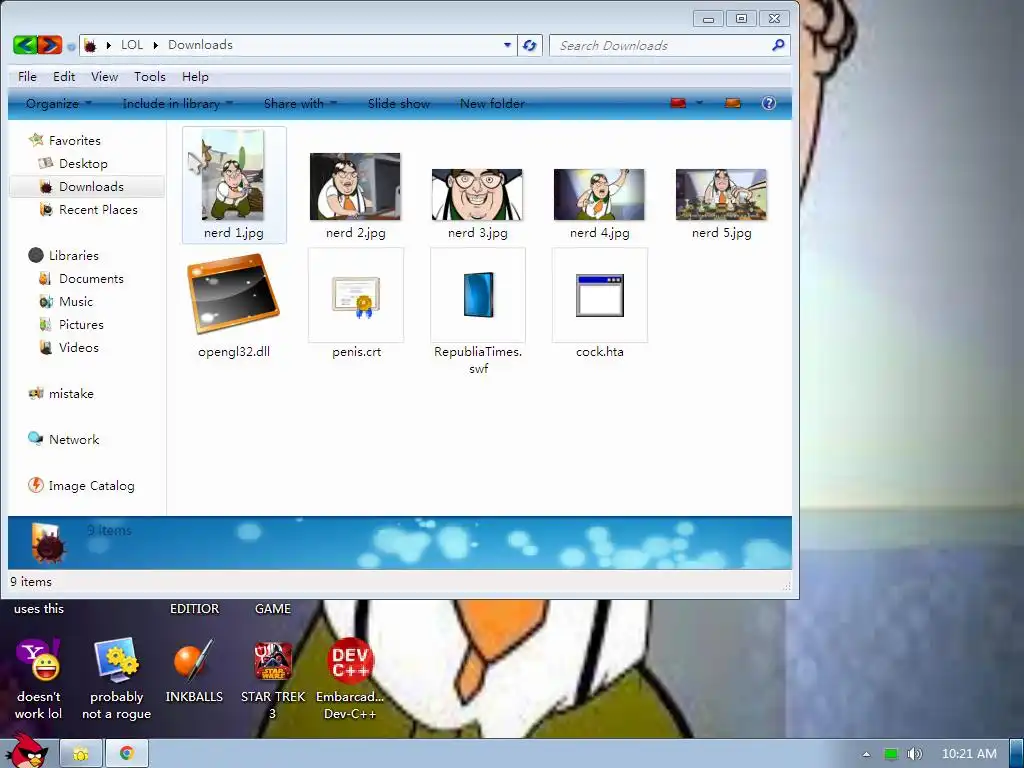The width and height of the screenshot is (1024, 768).
Task: Open the View menu
Action: tap(104, 76)
